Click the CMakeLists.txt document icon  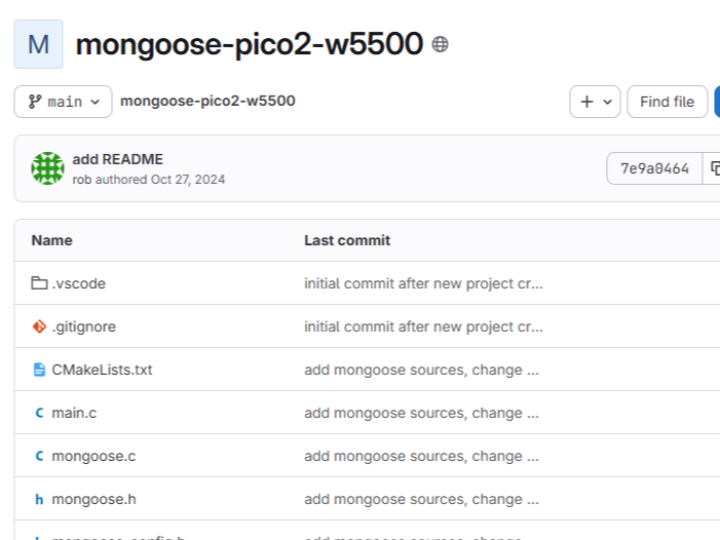(40, 370)
